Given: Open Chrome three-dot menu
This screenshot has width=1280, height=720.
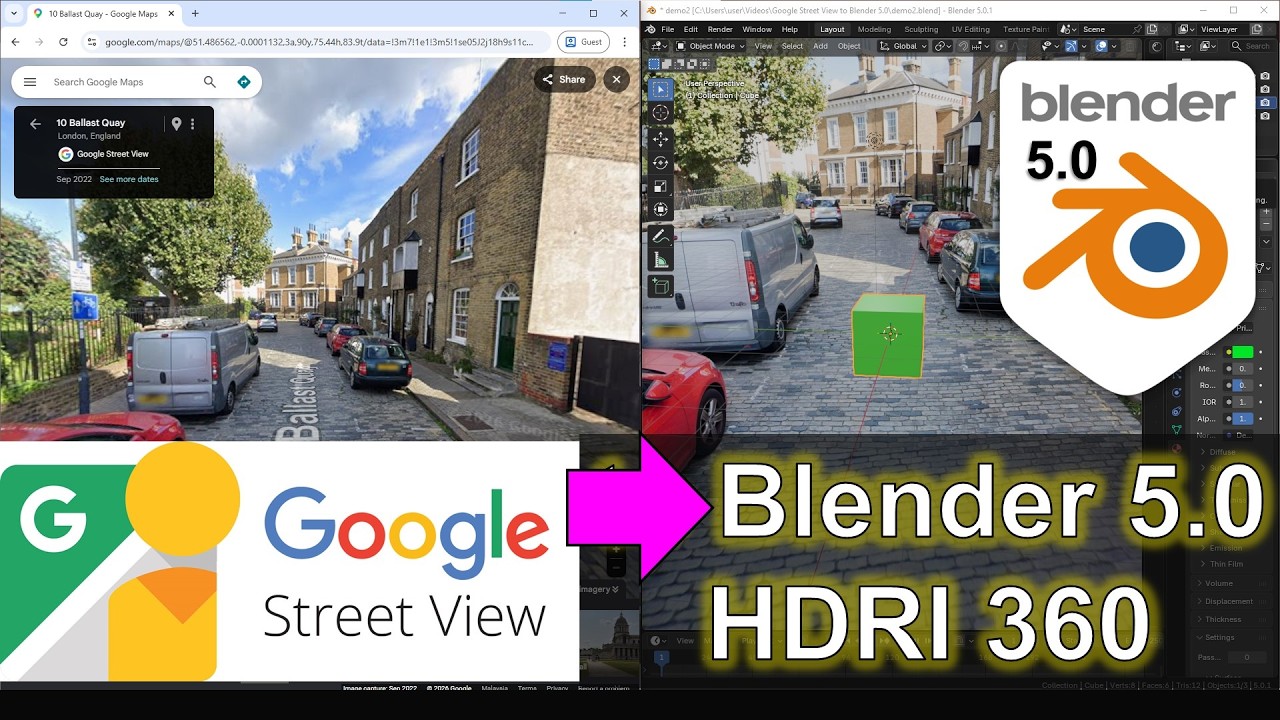Looking at the screenshot, I should (625, 42).
